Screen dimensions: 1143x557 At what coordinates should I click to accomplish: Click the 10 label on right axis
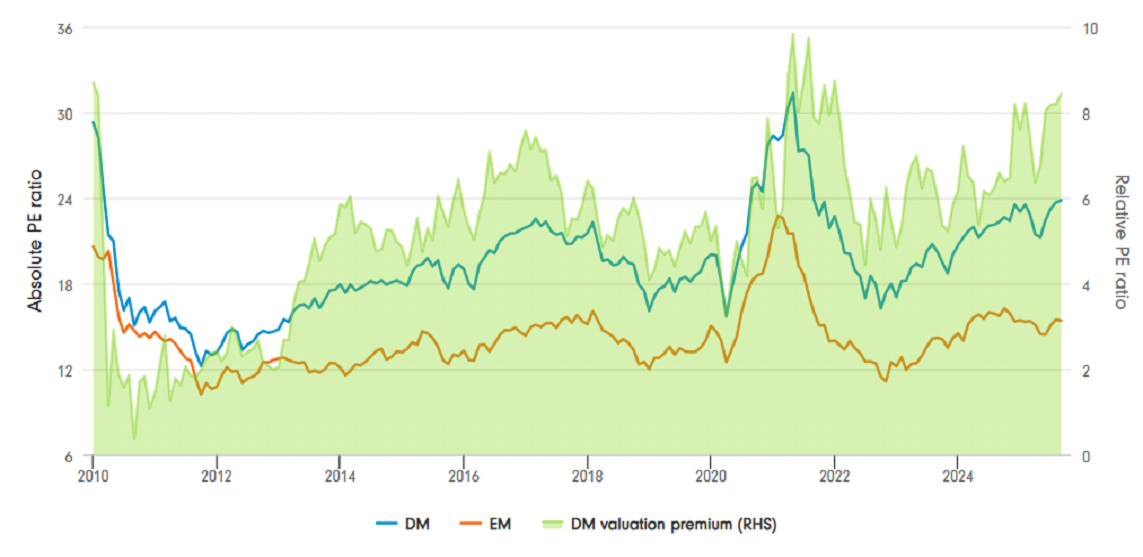1091,28
